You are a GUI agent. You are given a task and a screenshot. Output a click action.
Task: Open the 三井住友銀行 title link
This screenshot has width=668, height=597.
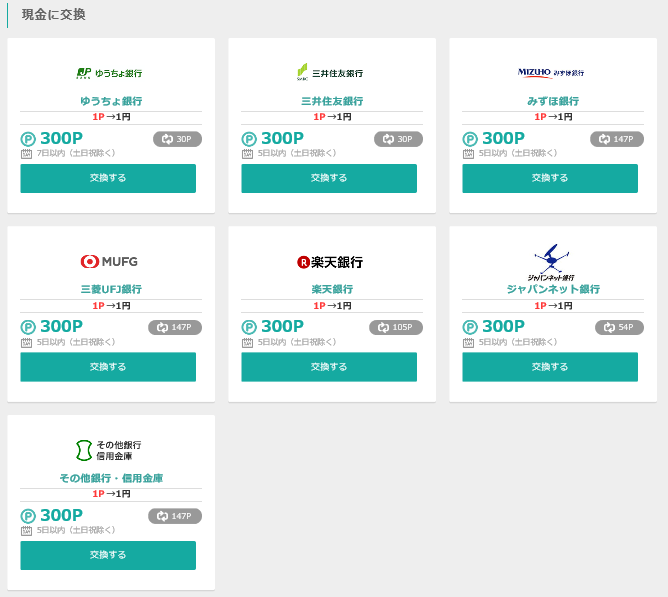332,101
